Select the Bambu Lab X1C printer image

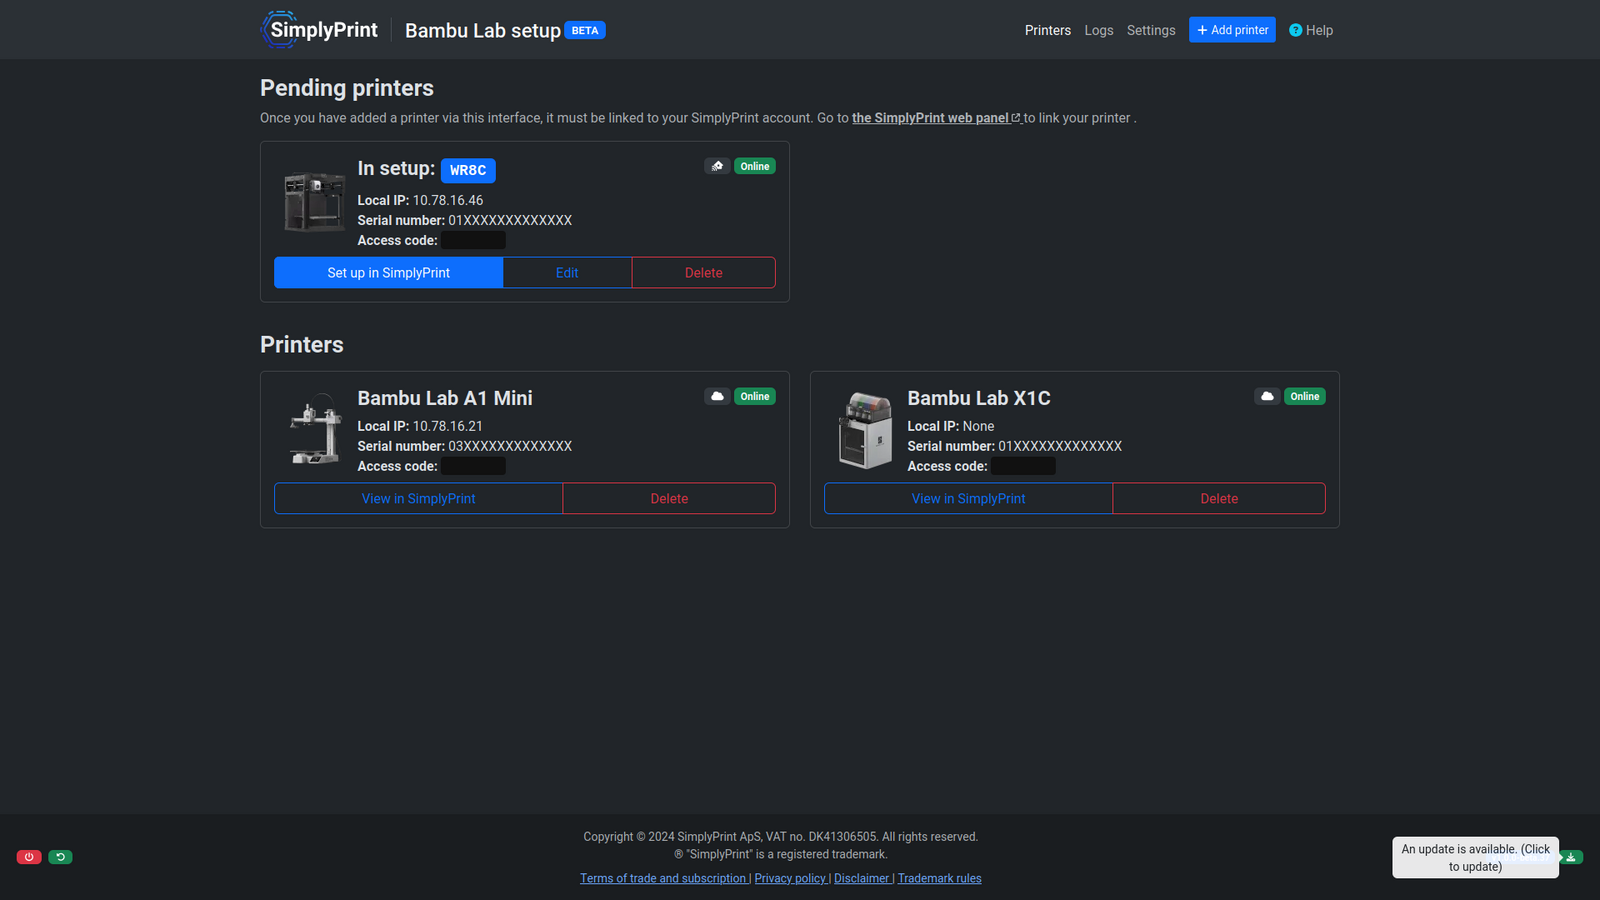(865, 430)
